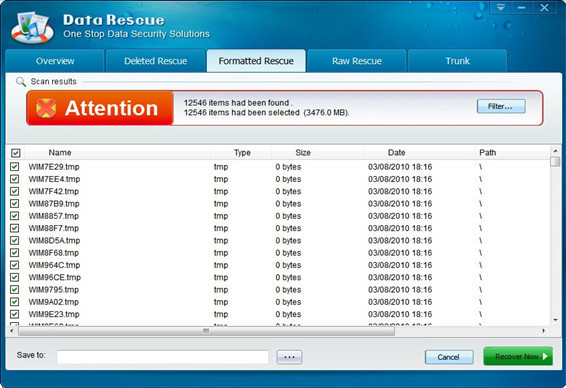Uncheck the WIM9E23.tmp file checkbox
This screenshot has width=566, height=388.
(14, 314)
